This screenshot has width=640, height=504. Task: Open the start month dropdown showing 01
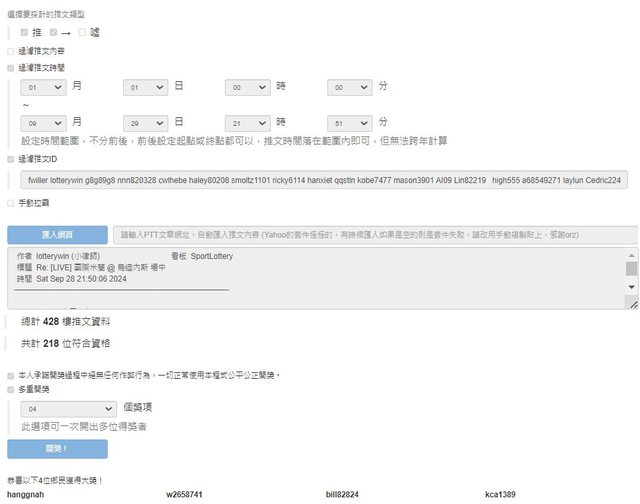(x=43, y=88)
